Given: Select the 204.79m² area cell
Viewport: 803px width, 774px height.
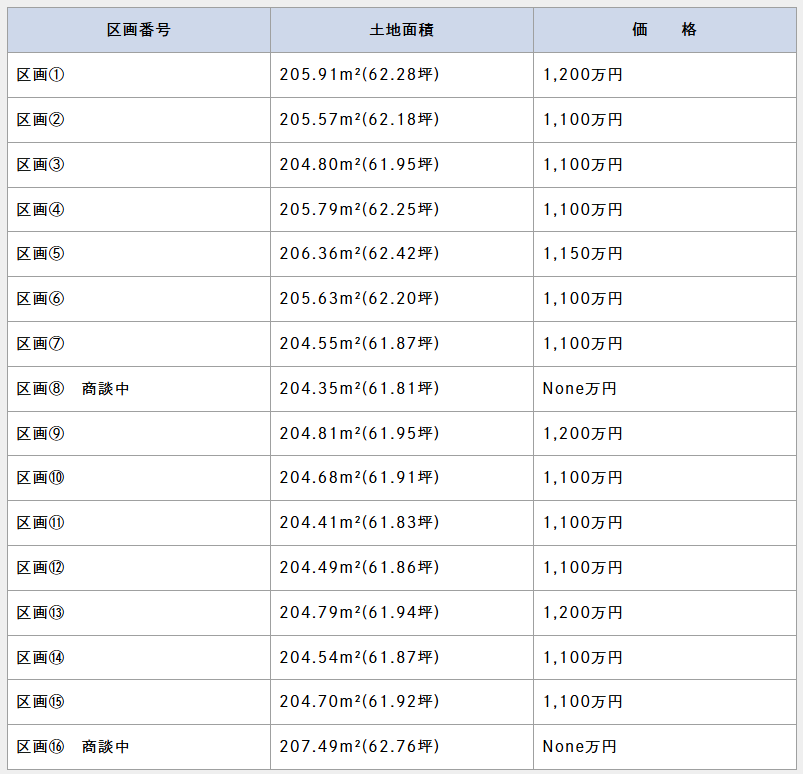Looking at the screenshot, I should click(360, 613).
